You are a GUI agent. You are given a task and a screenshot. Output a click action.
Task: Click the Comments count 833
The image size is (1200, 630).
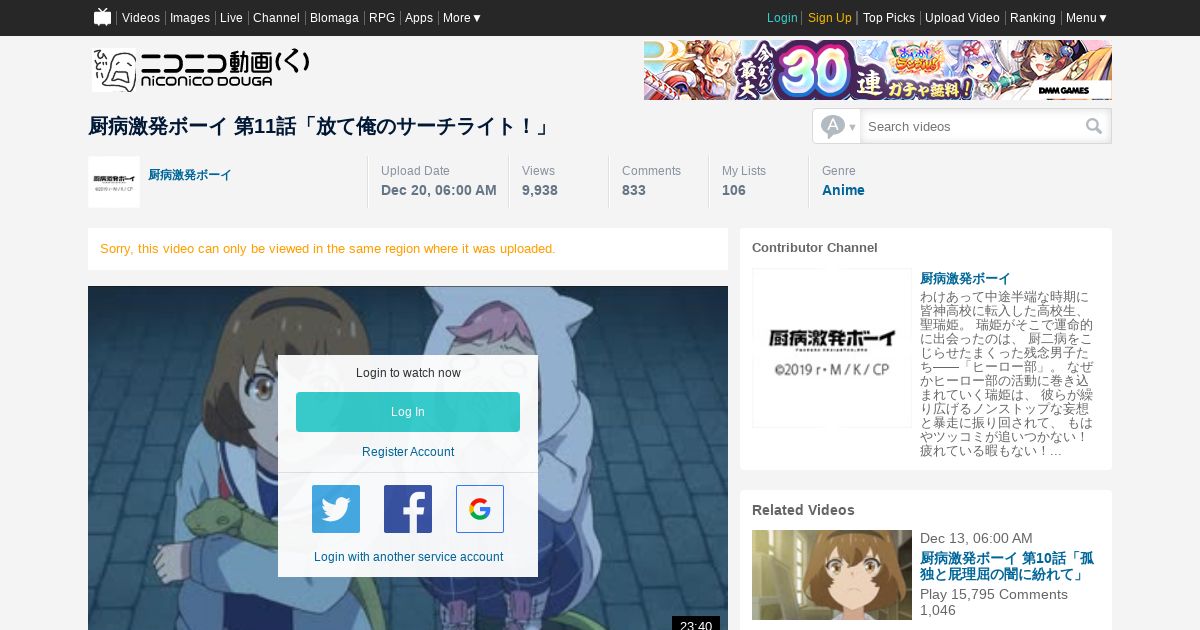tap(634, 190)
